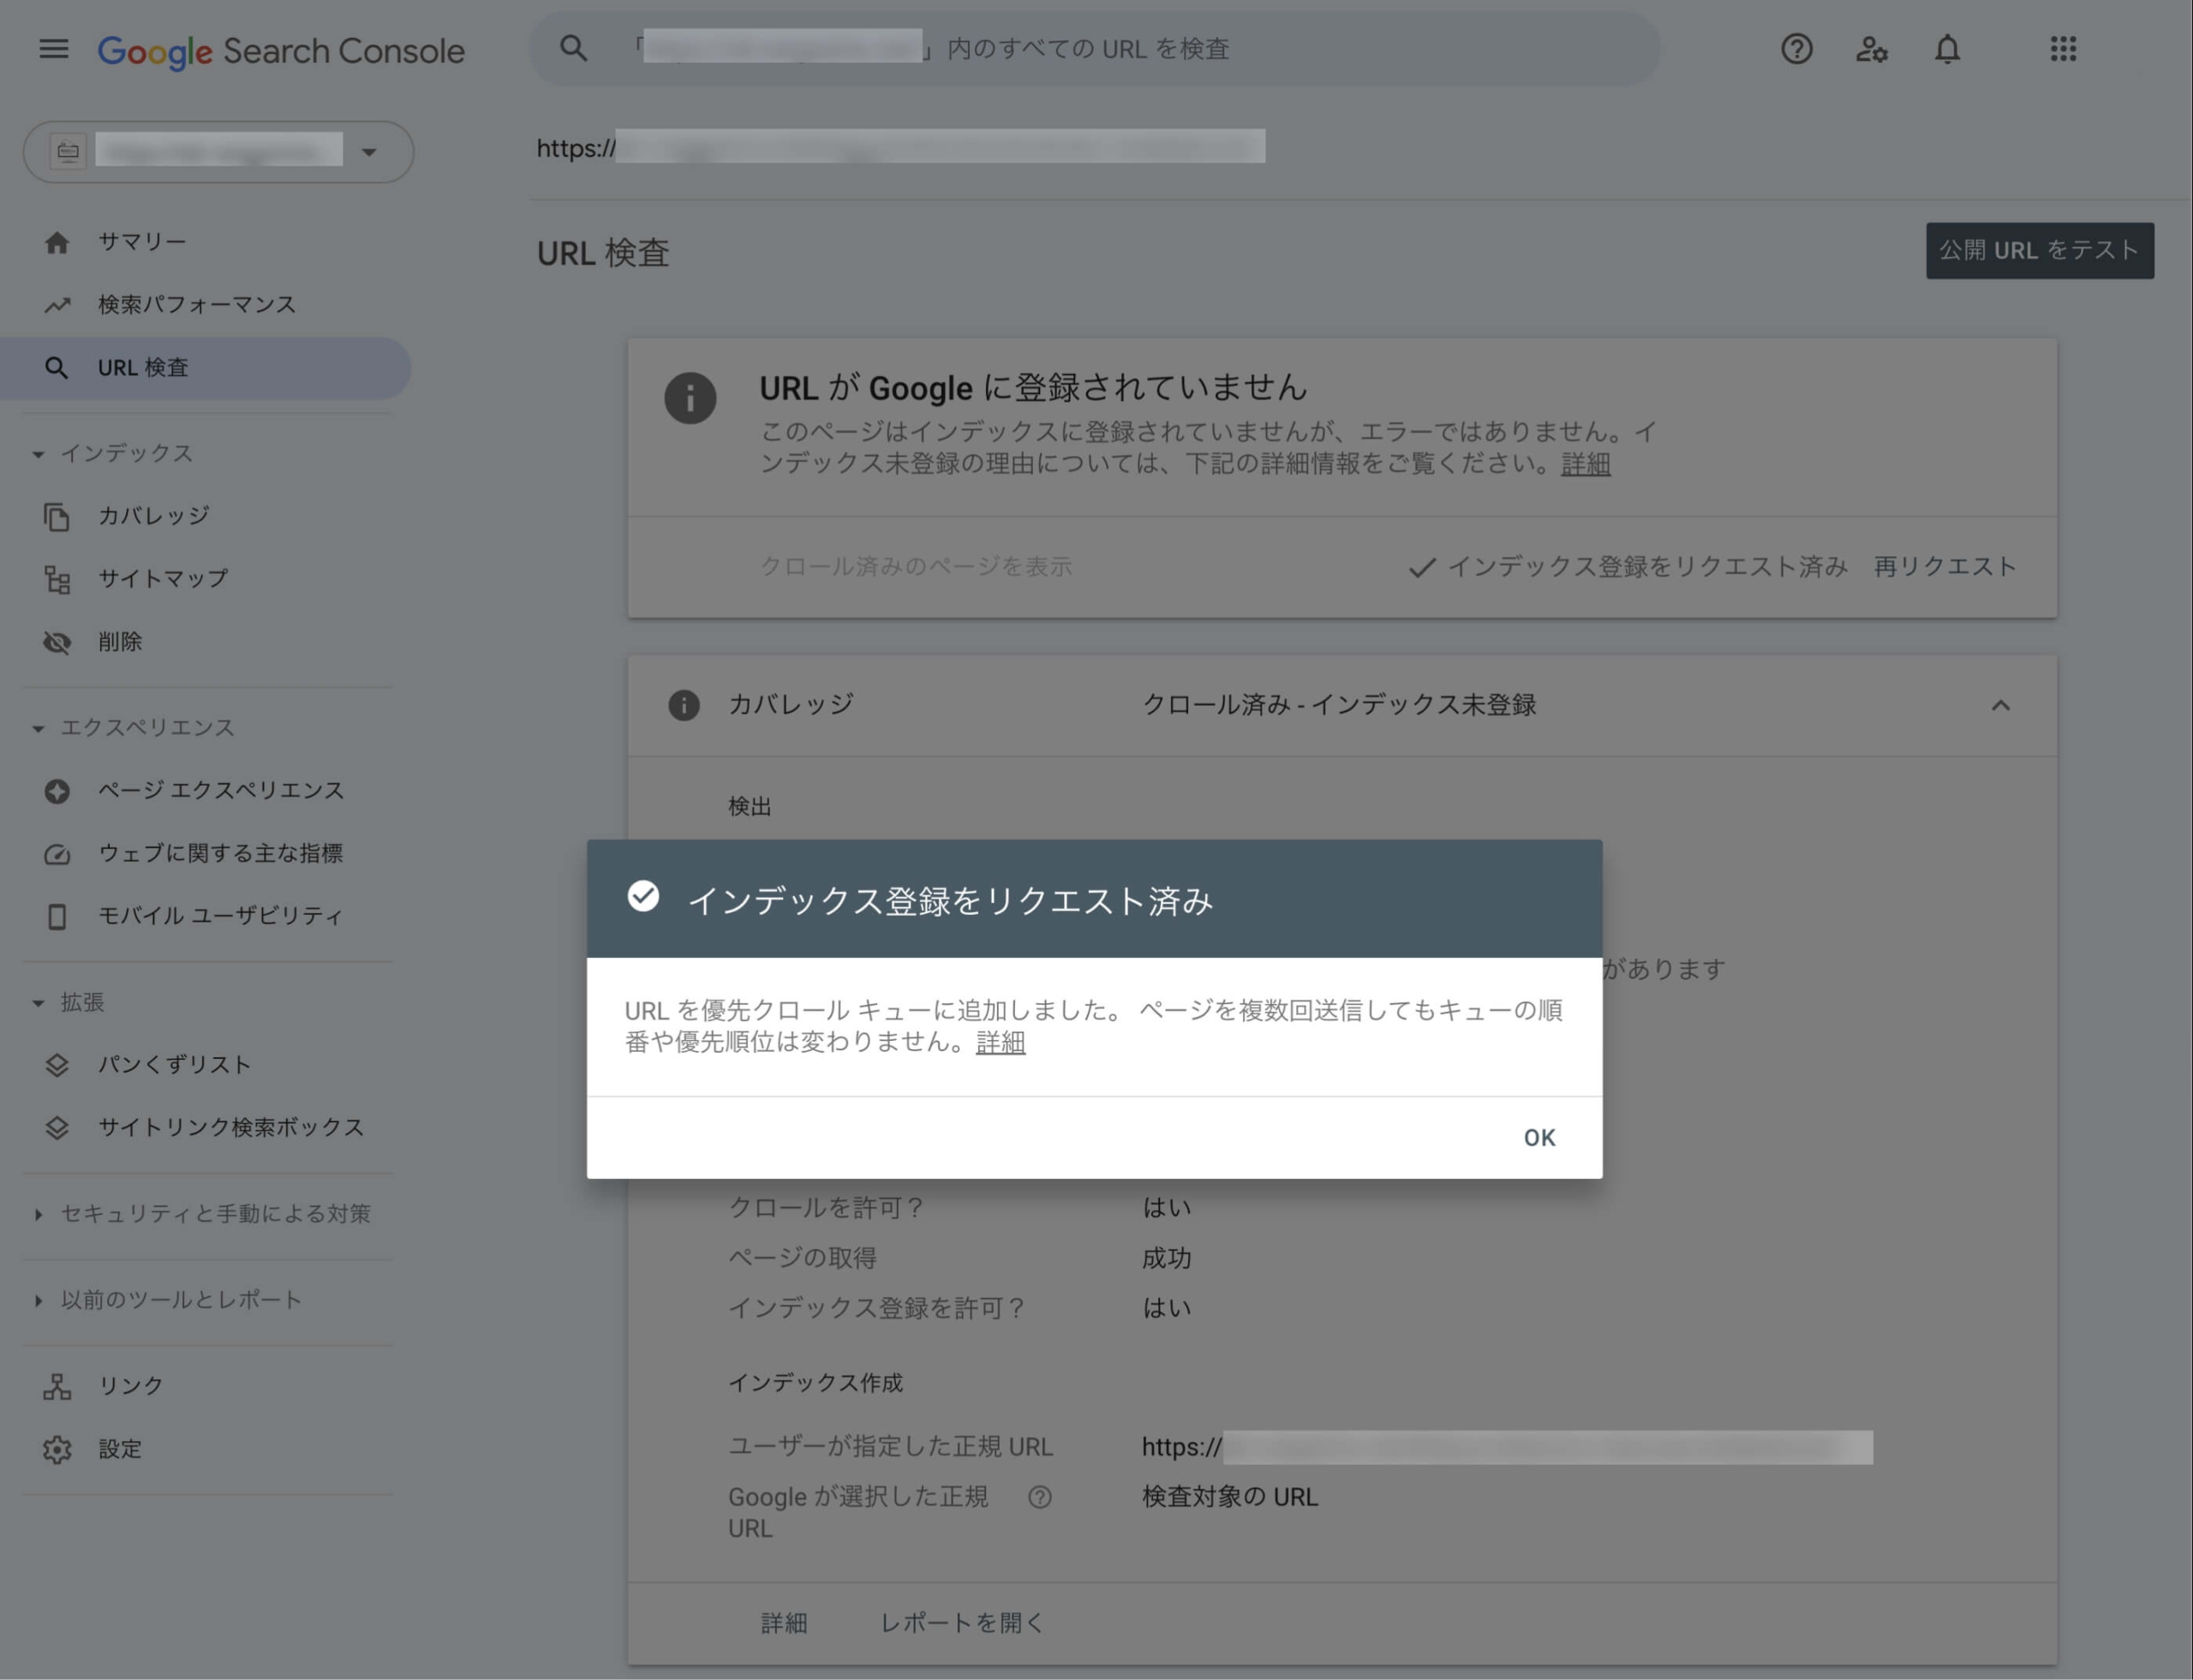Viewport: 2193px width, 1680px height.
Task: Click the help question mark icon
Action: (1796, 49)
